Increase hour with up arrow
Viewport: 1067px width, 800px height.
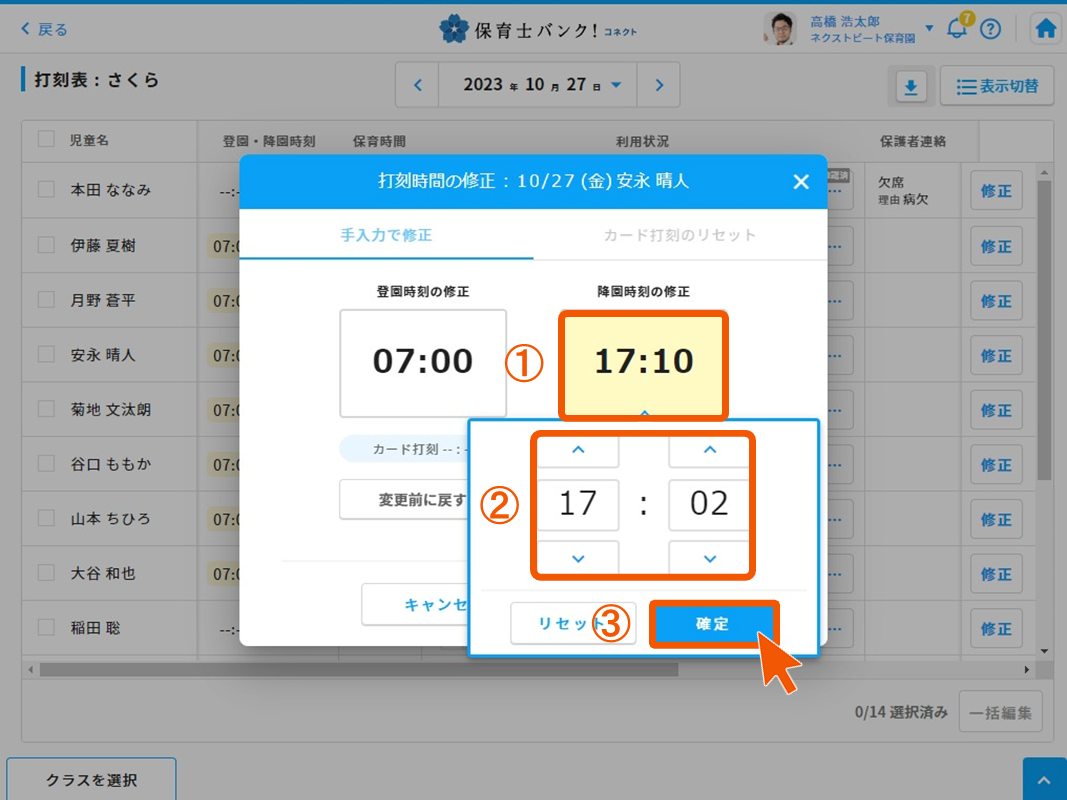578,451
